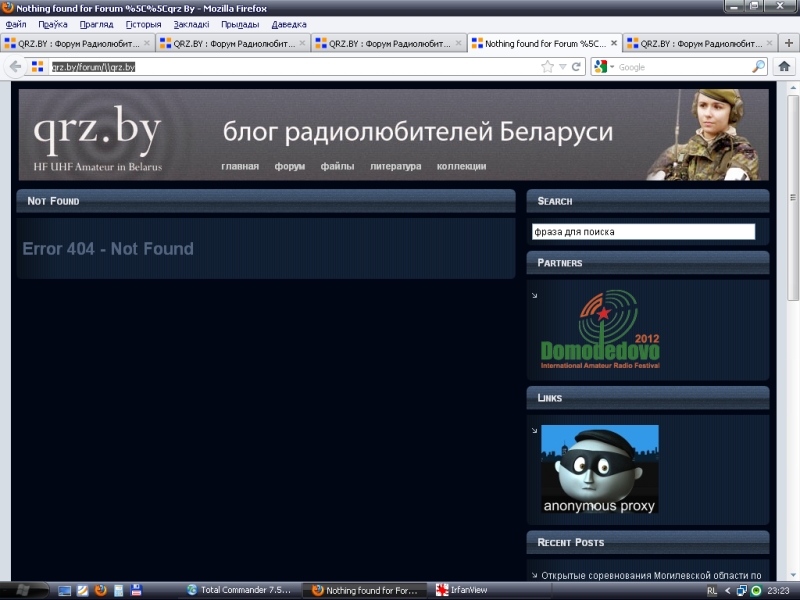Open the URL history dropdown arrow
Viewport: 800px width, 600px height.
[563, 67]
